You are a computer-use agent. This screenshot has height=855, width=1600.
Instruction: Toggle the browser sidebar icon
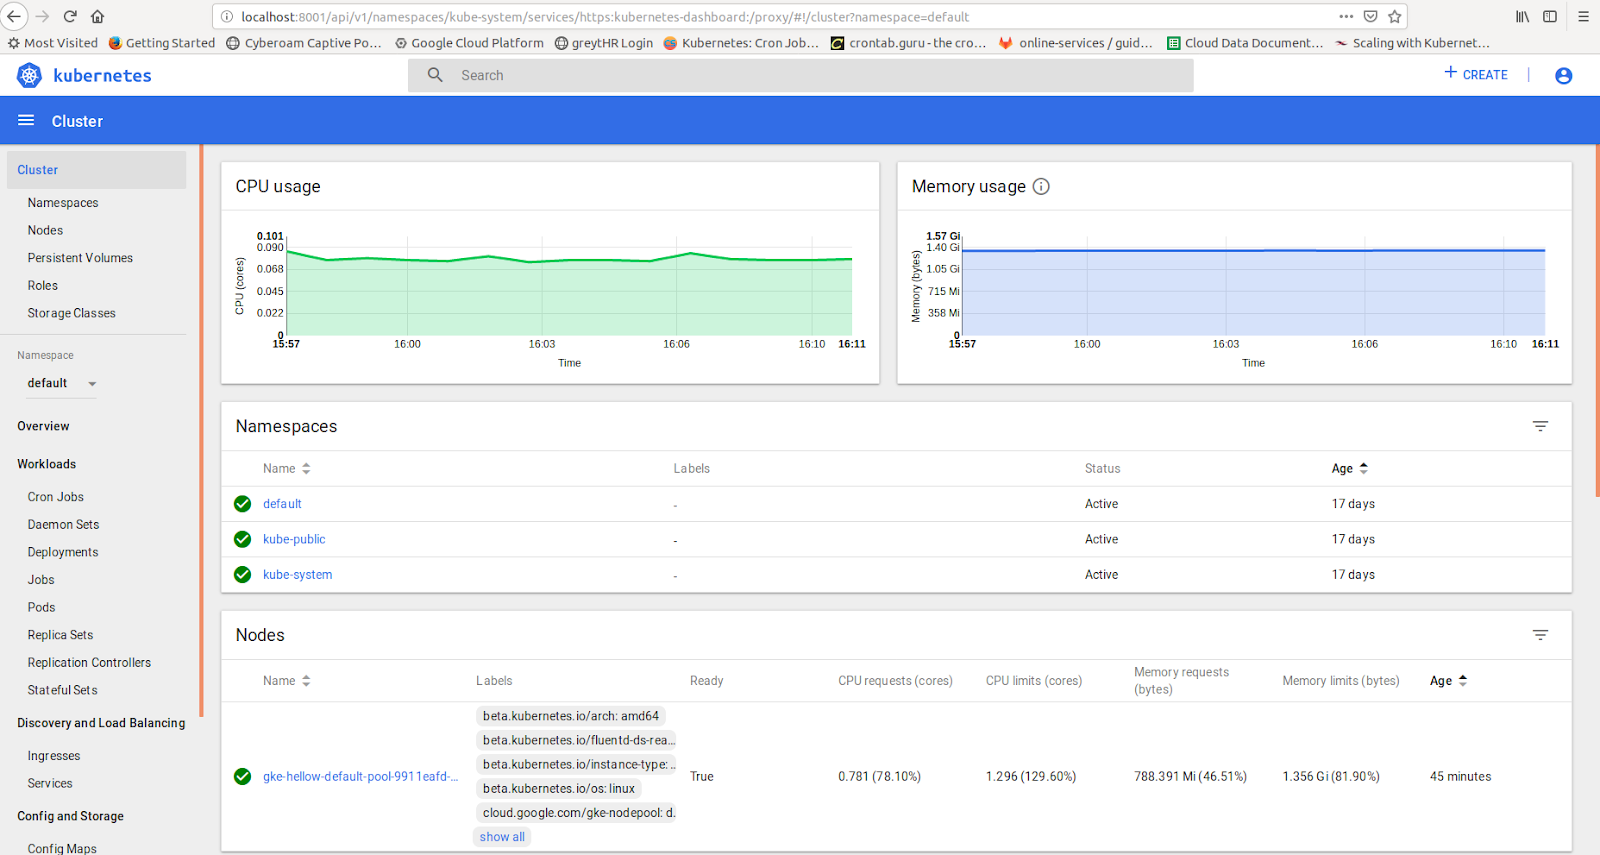tap(1550, 16)
